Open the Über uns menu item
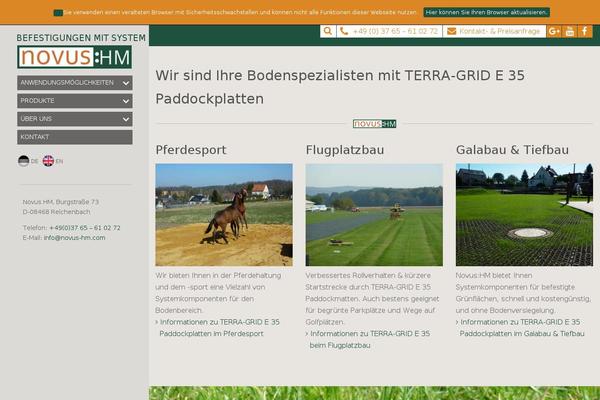Screen dimensions: 600x400 coord(75,119)
